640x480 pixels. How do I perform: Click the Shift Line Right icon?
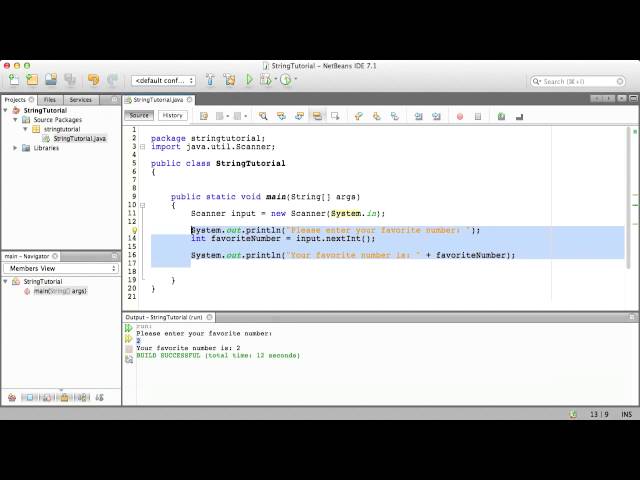[436, 116]
